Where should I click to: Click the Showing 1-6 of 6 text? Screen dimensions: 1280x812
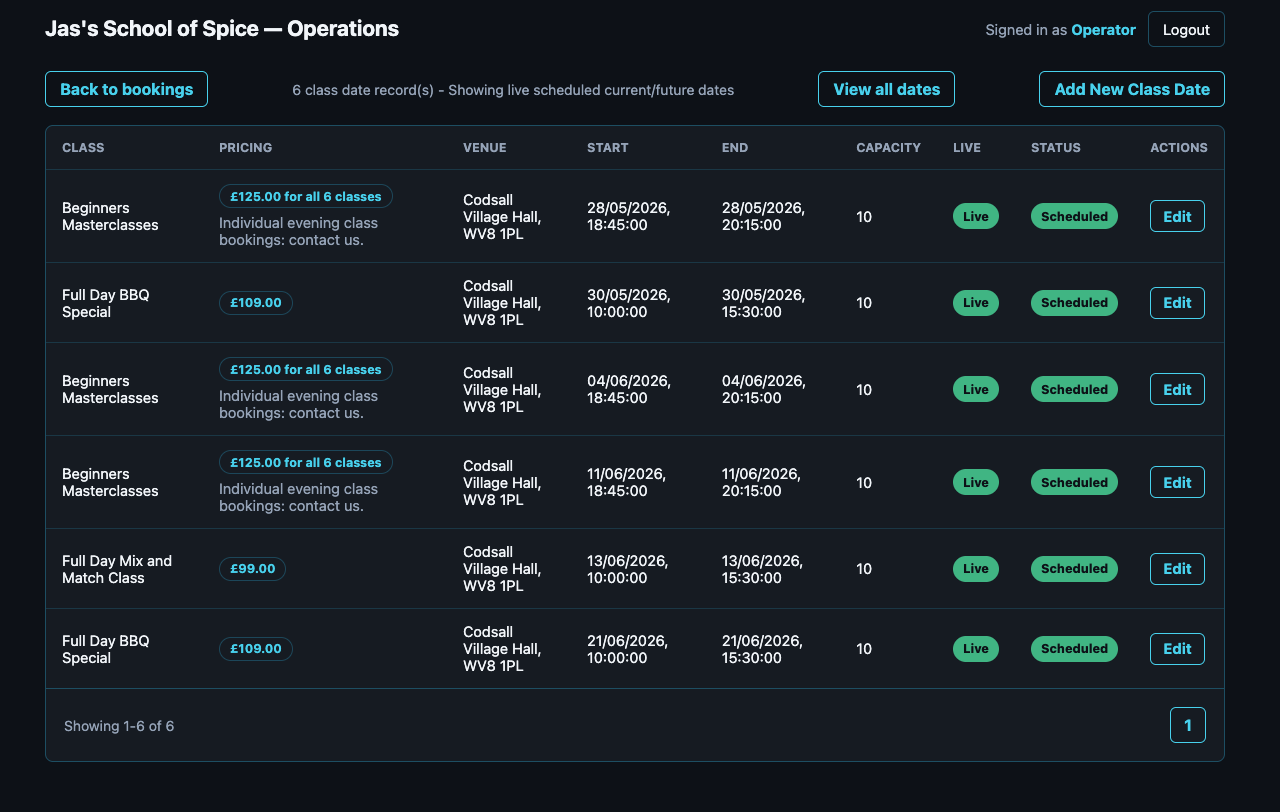click(119, 726)
